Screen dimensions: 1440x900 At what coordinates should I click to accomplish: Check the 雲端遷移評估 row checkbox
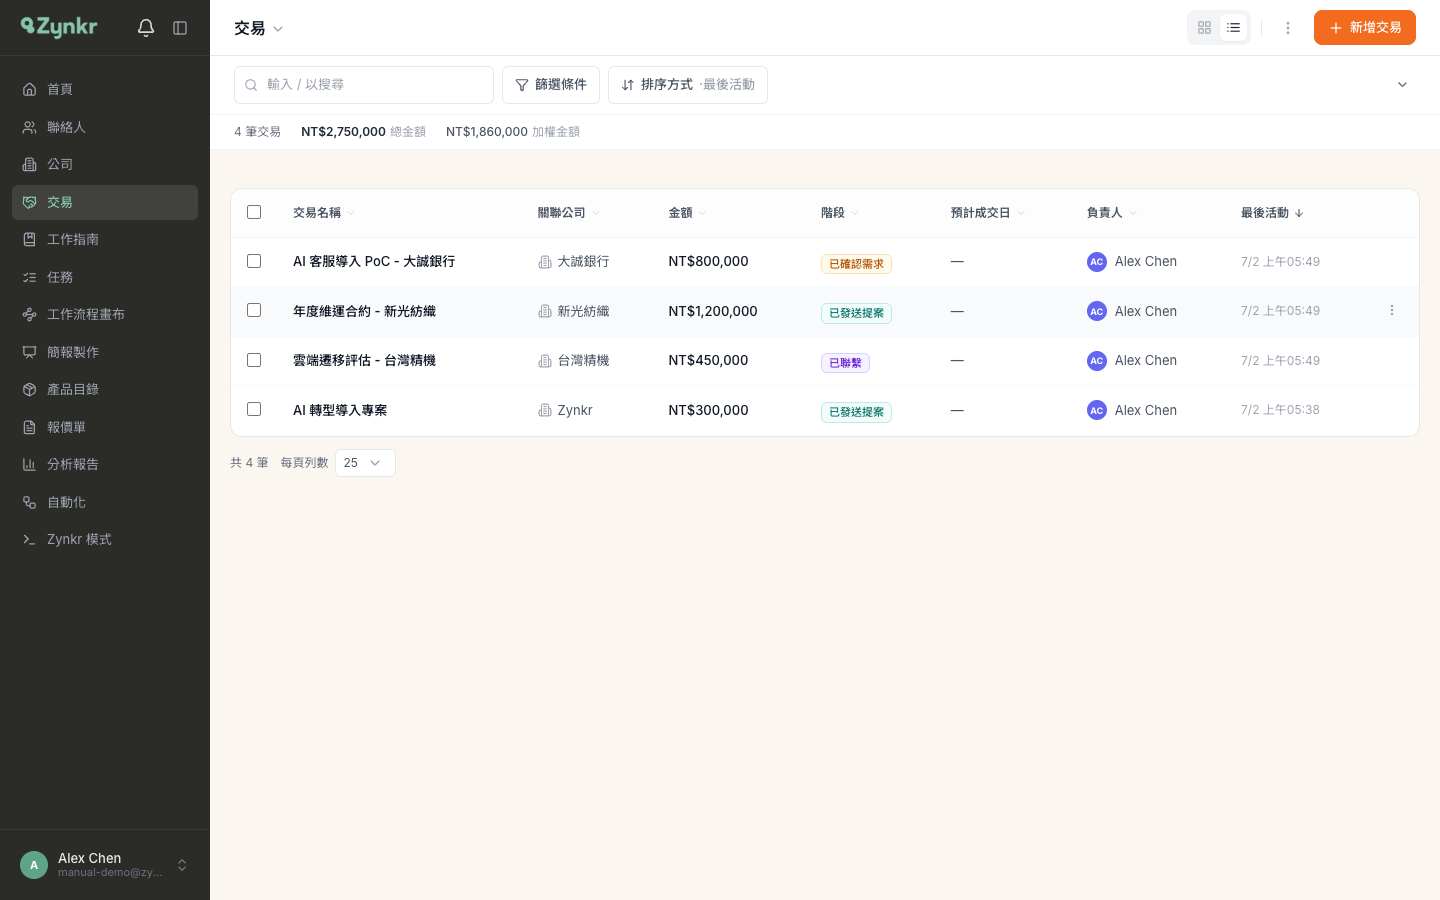click(x=254, y=360)
